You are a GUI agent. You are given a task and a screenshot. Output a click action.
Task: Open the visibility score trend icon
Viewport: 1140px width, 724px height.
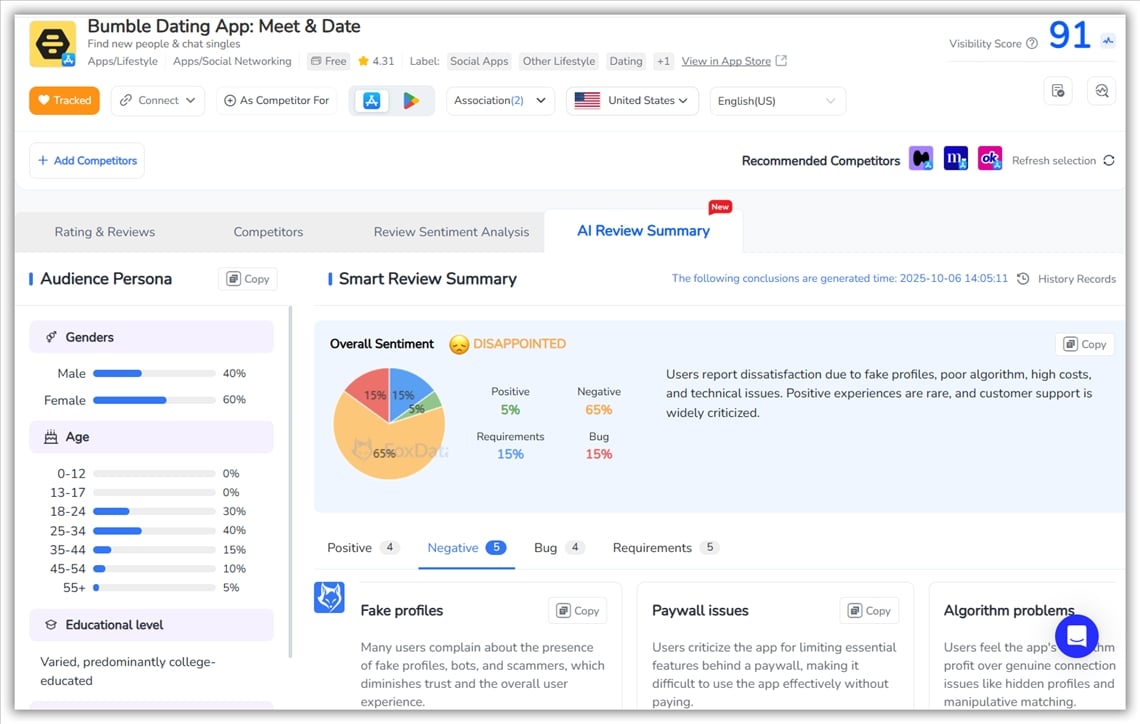point(1107,41)
